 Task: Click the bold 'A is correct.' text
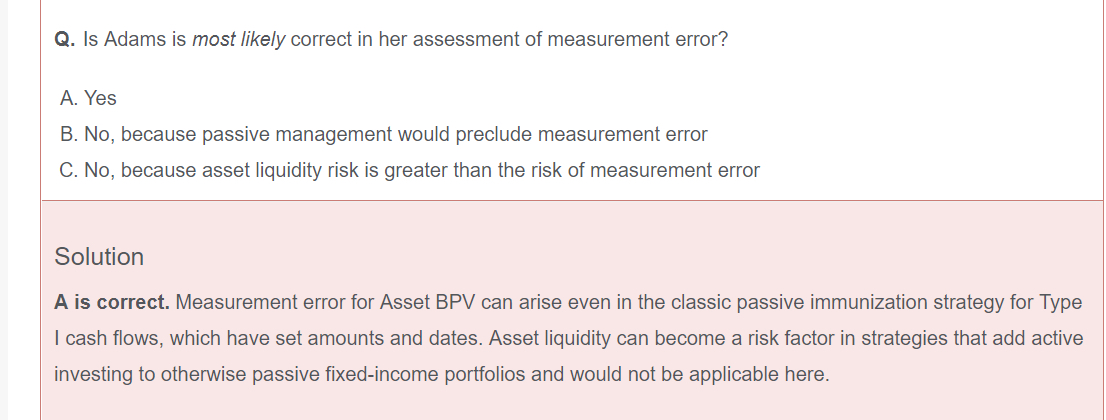(112, 302)
